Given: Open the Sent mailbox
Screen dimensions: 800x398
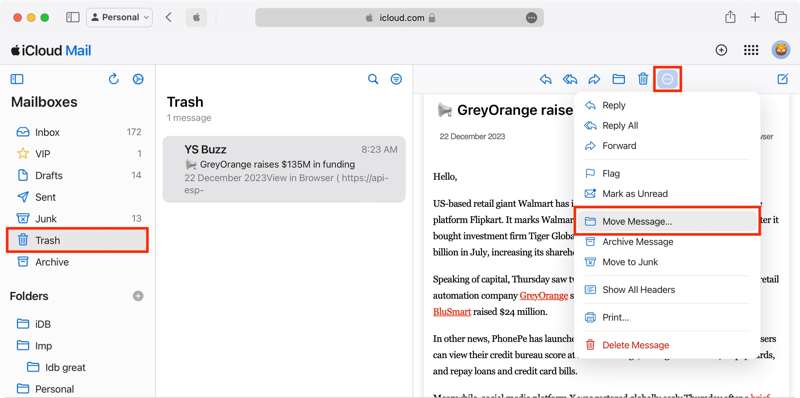Looking at the screenshot, I should pyautogui.click(x=78, y=197).
